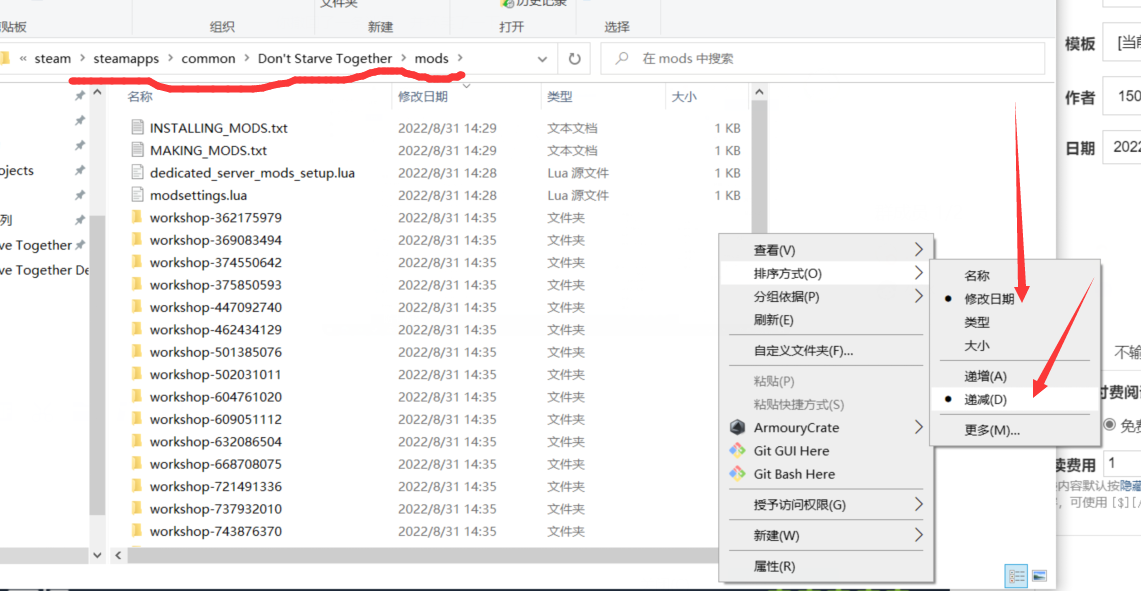Sort by 名称 in the sort submenu
This screenshot has width=1141, height=591.
click(1015, 276)
